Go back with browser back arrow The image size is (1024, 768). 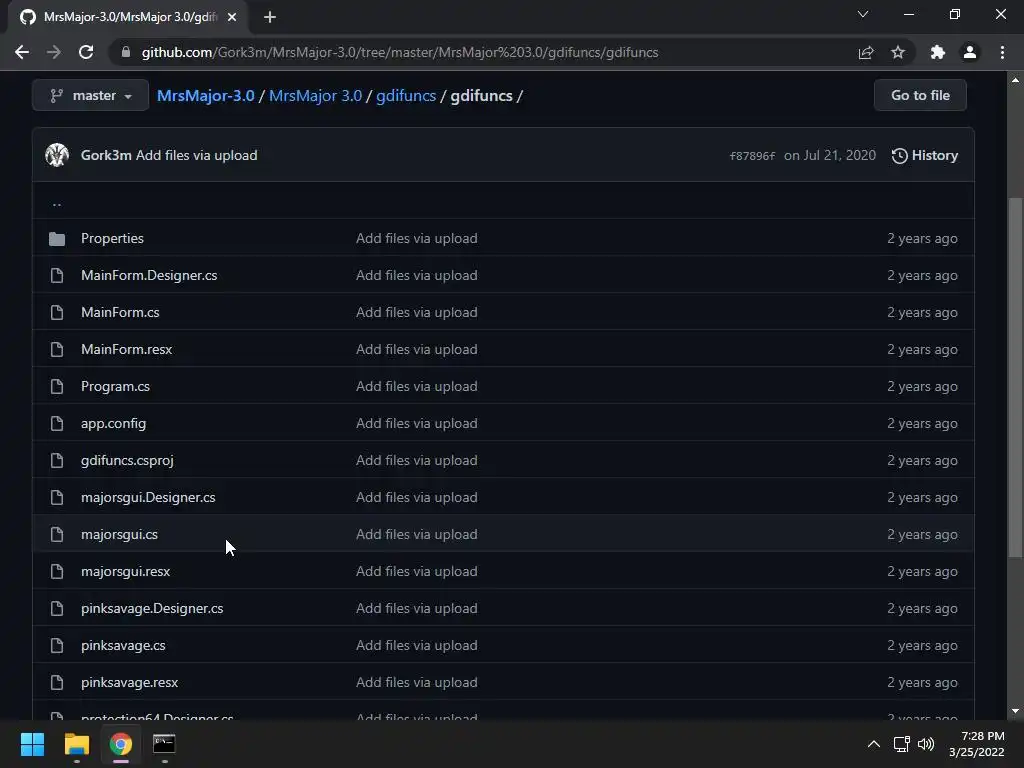[22, 52]
